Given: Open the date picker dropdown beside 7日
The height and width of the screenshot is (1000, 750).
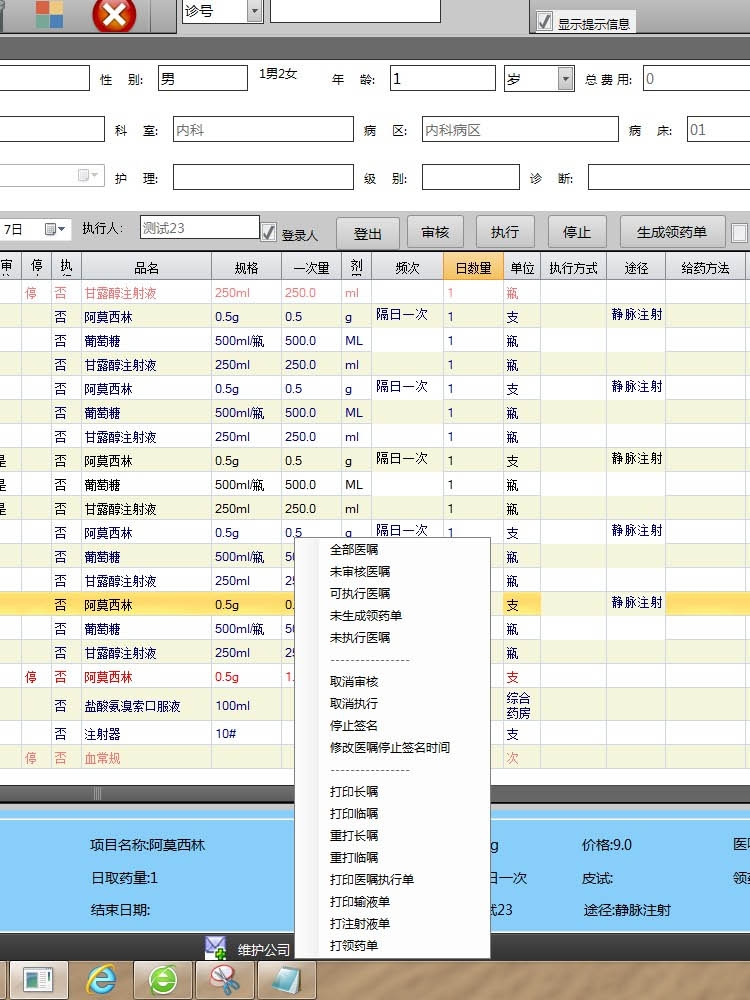Looking at the screenshot, I should (x=55, y=229).
